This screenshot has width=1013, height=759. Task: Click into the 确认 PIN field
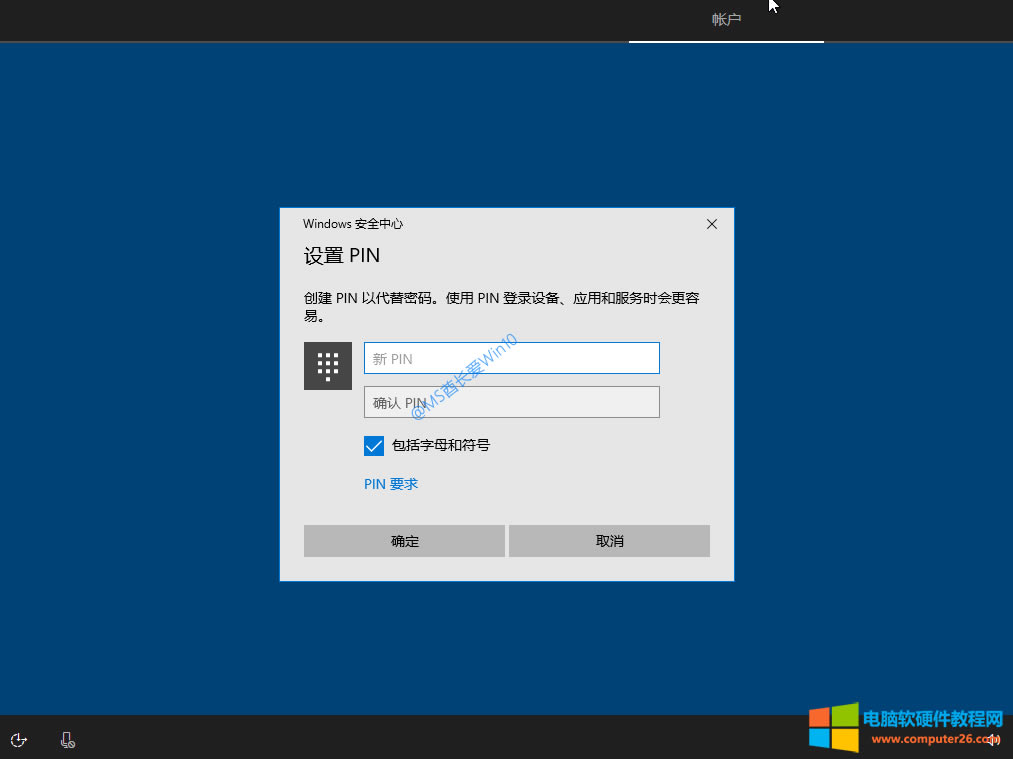point(512,402)
